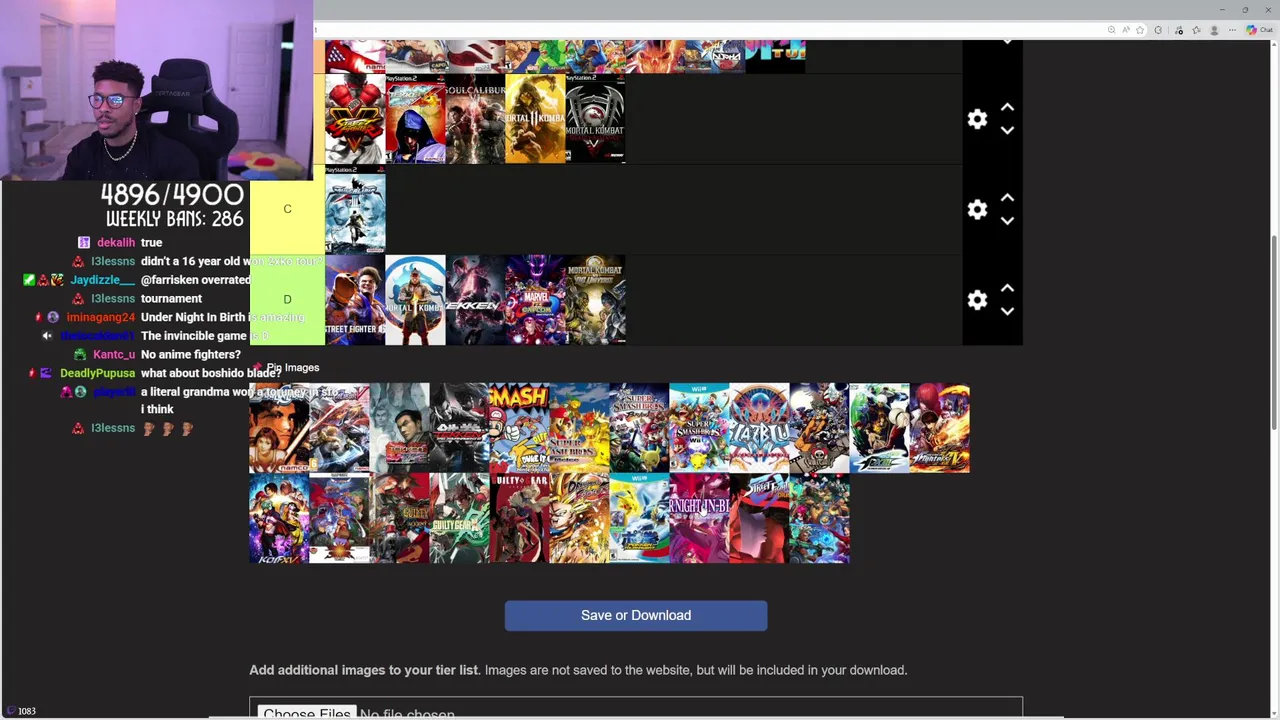
Task: Open the browser three-dot menu
Action: tap(1234, 30)
